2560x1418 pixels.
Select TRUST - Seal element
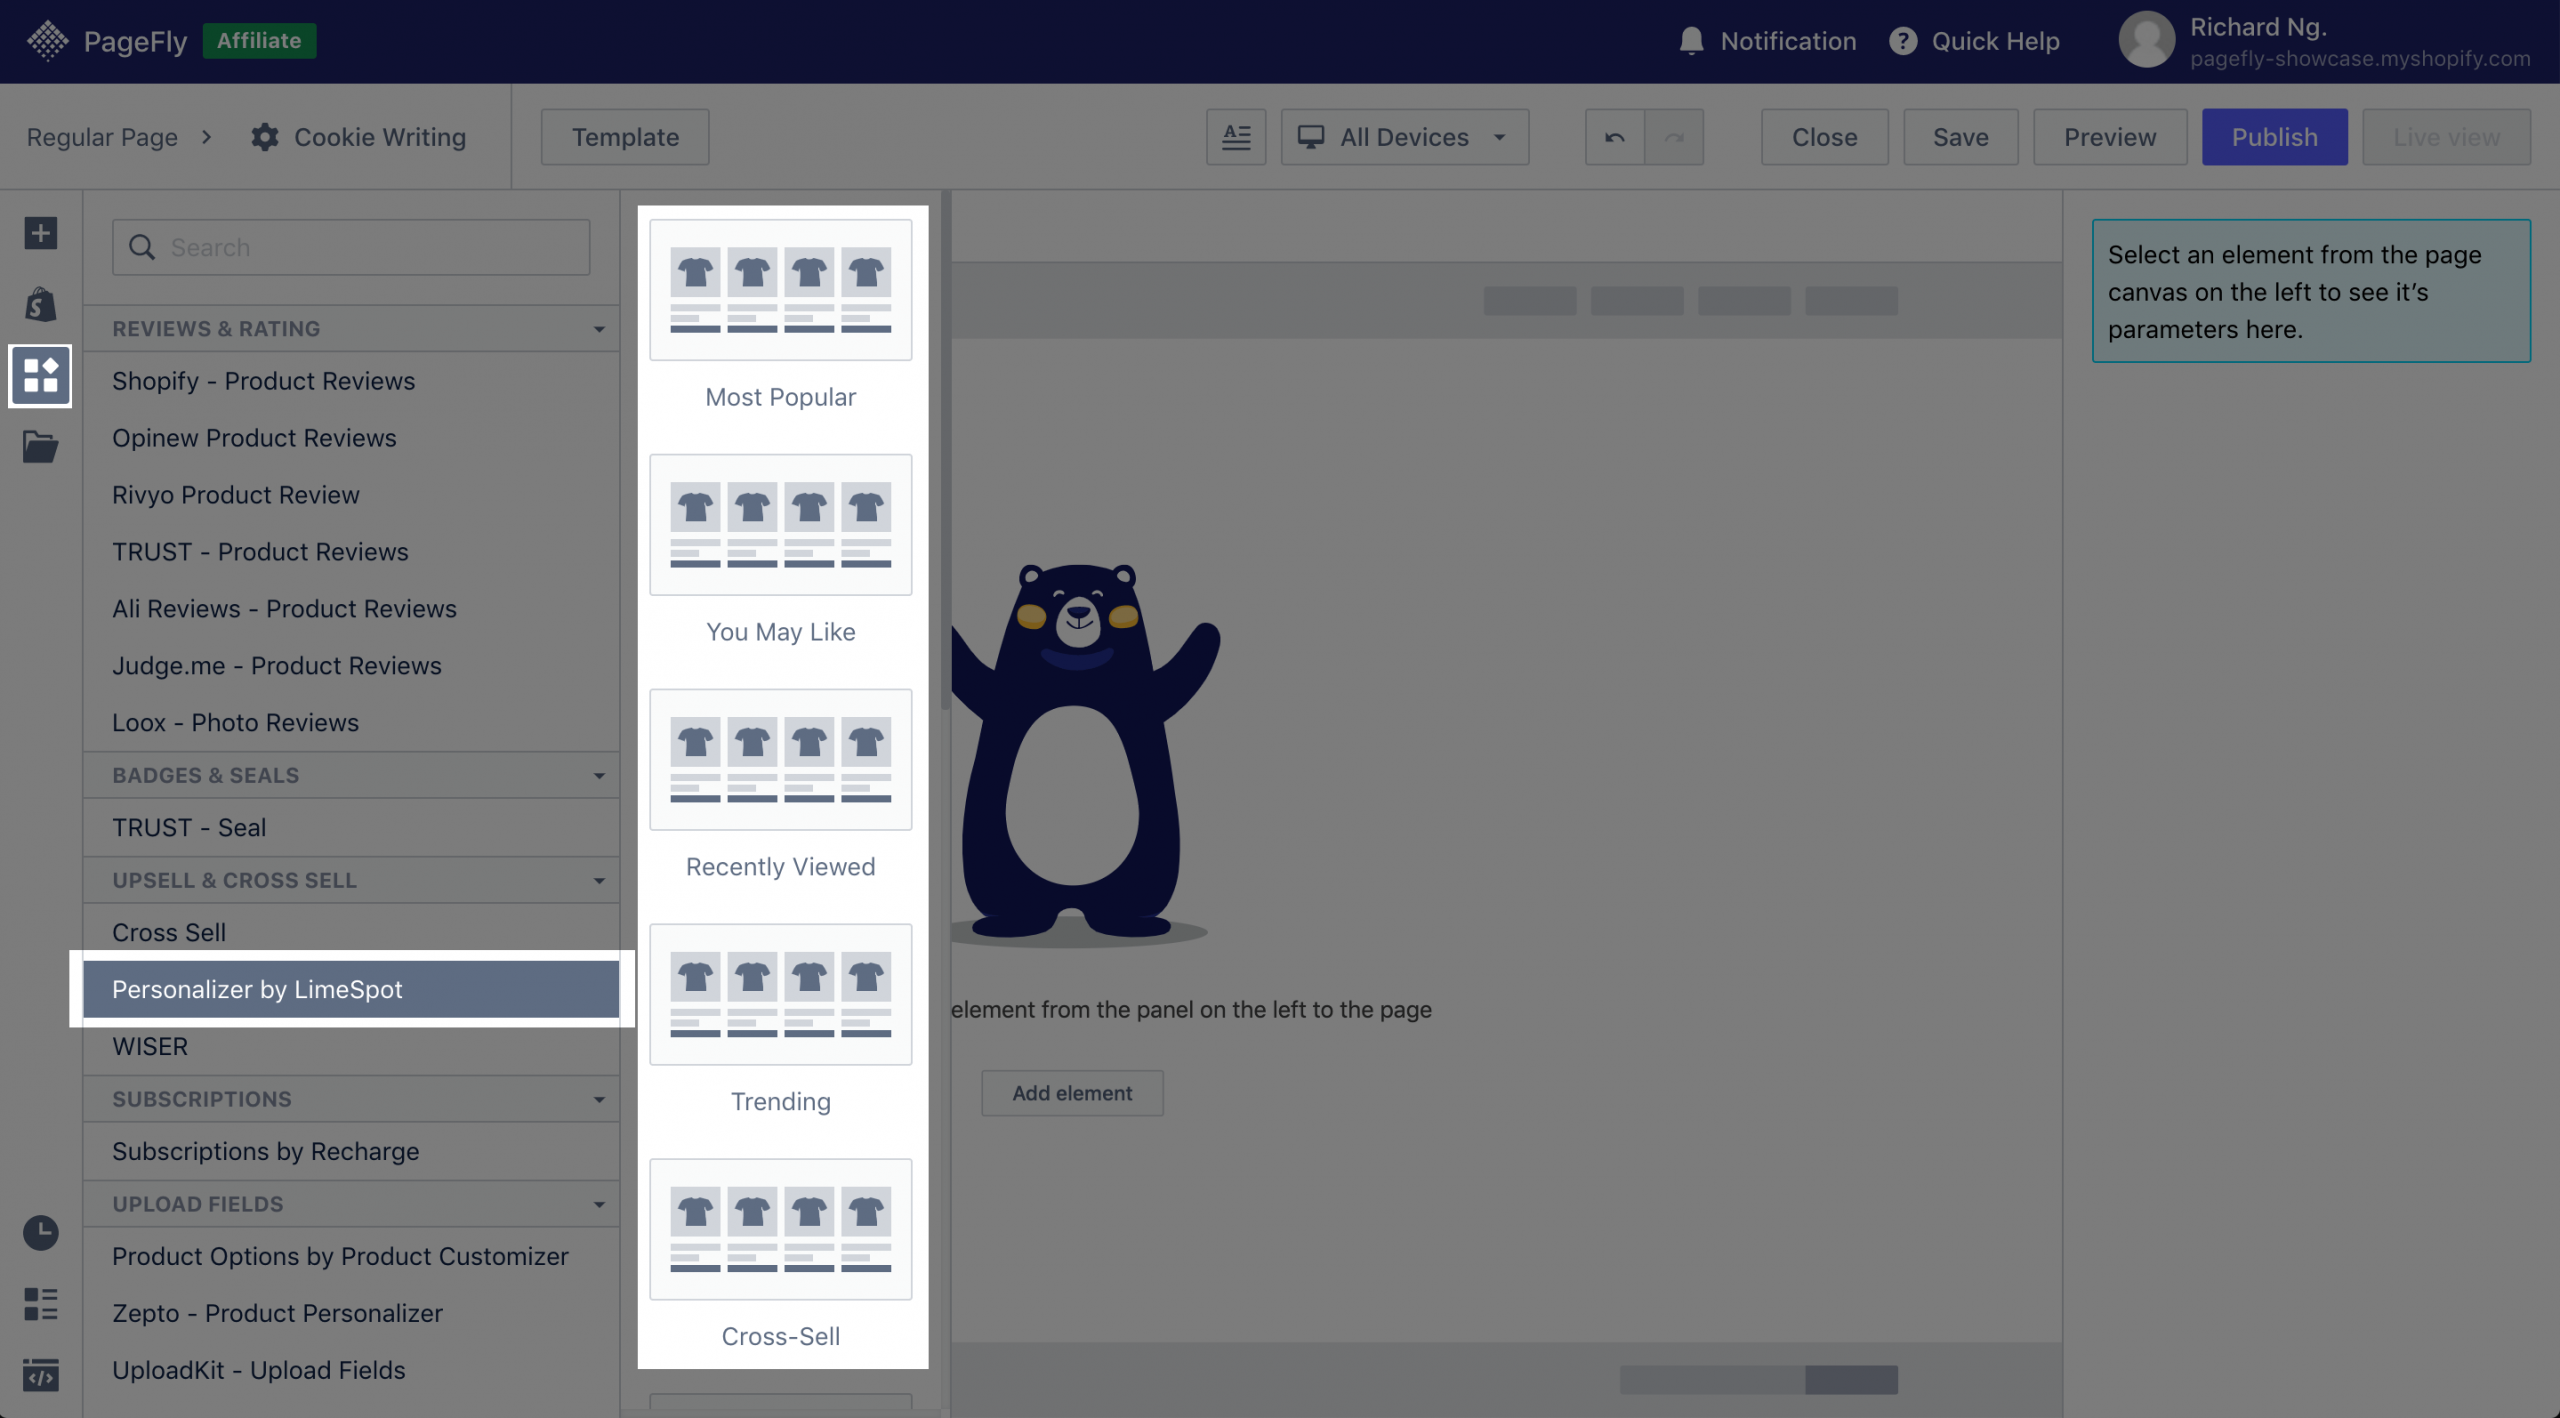351,828
